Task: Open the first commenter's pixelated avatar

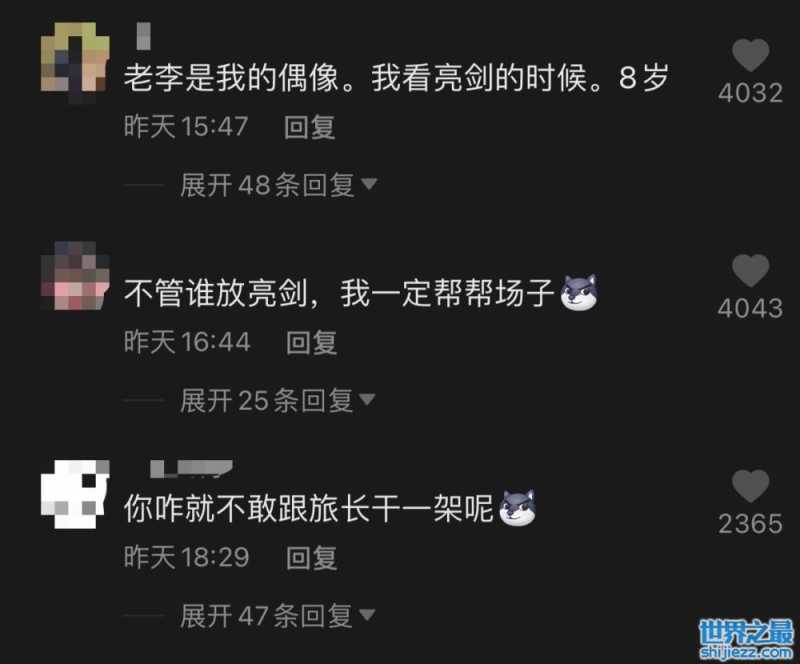Action: coord(75,58)
